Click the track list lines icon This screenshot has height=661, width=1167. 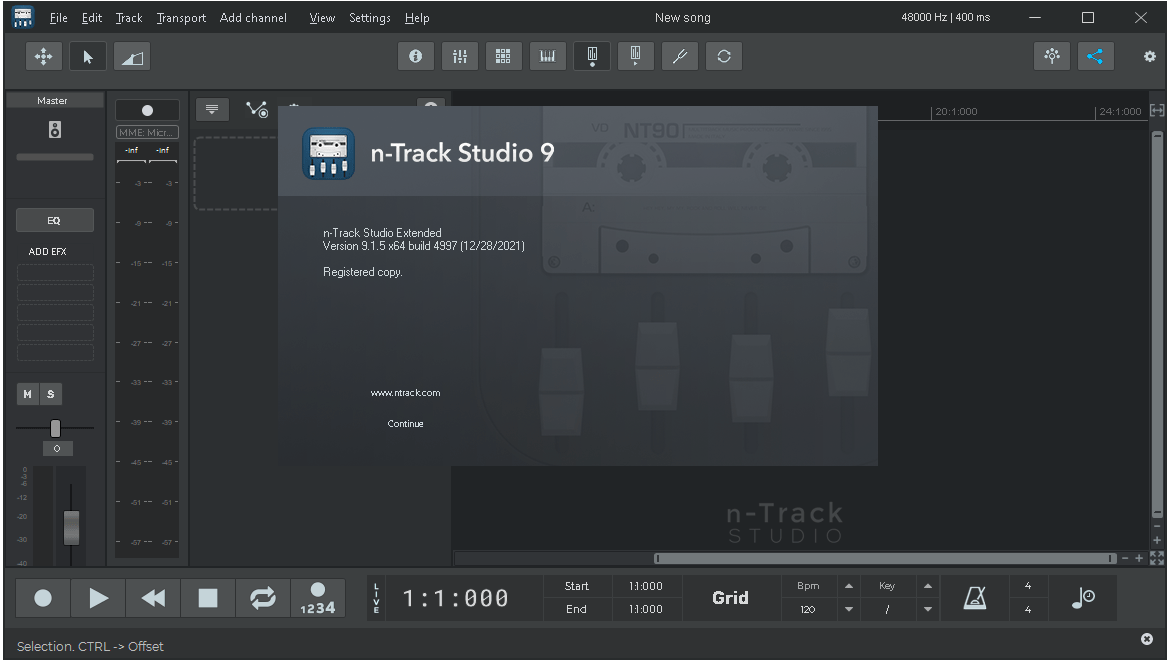pos(212,109)
